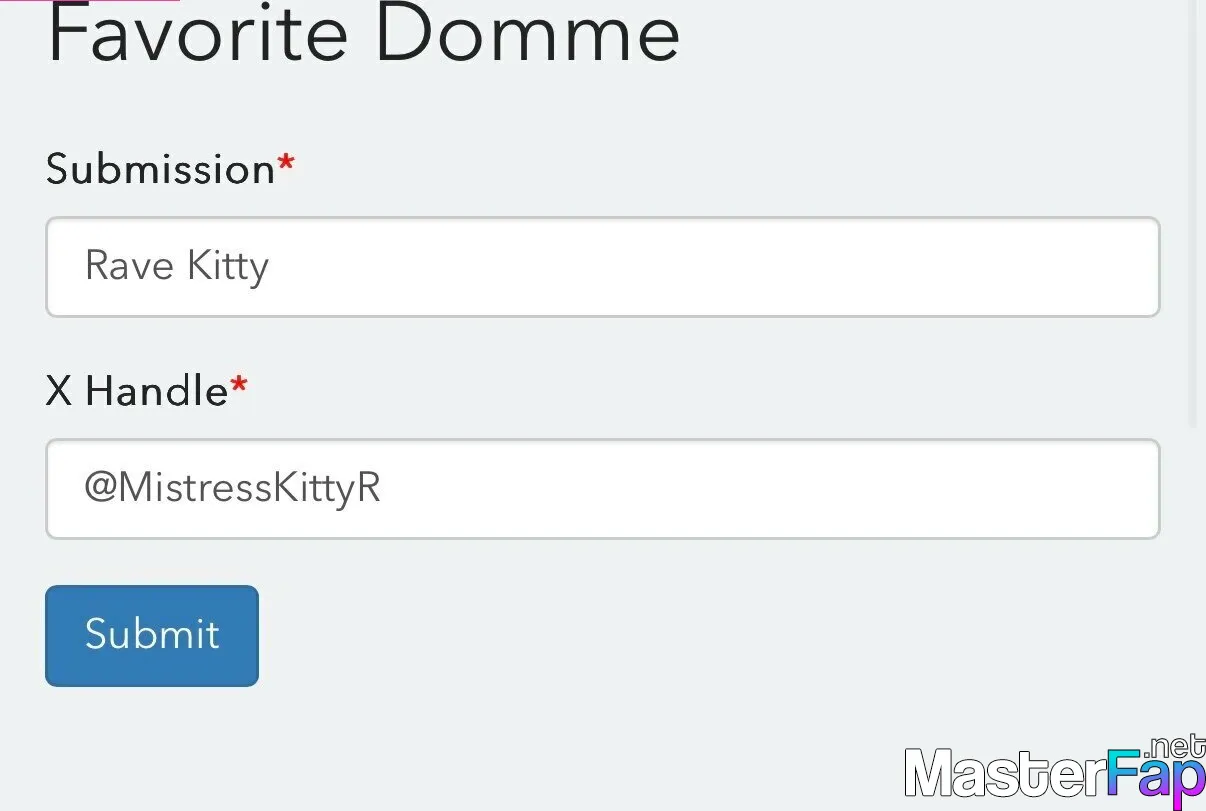1206x811 pixels.
Task: Click the "Rave Kitty" text in Submission
Action: pos(177,267)
